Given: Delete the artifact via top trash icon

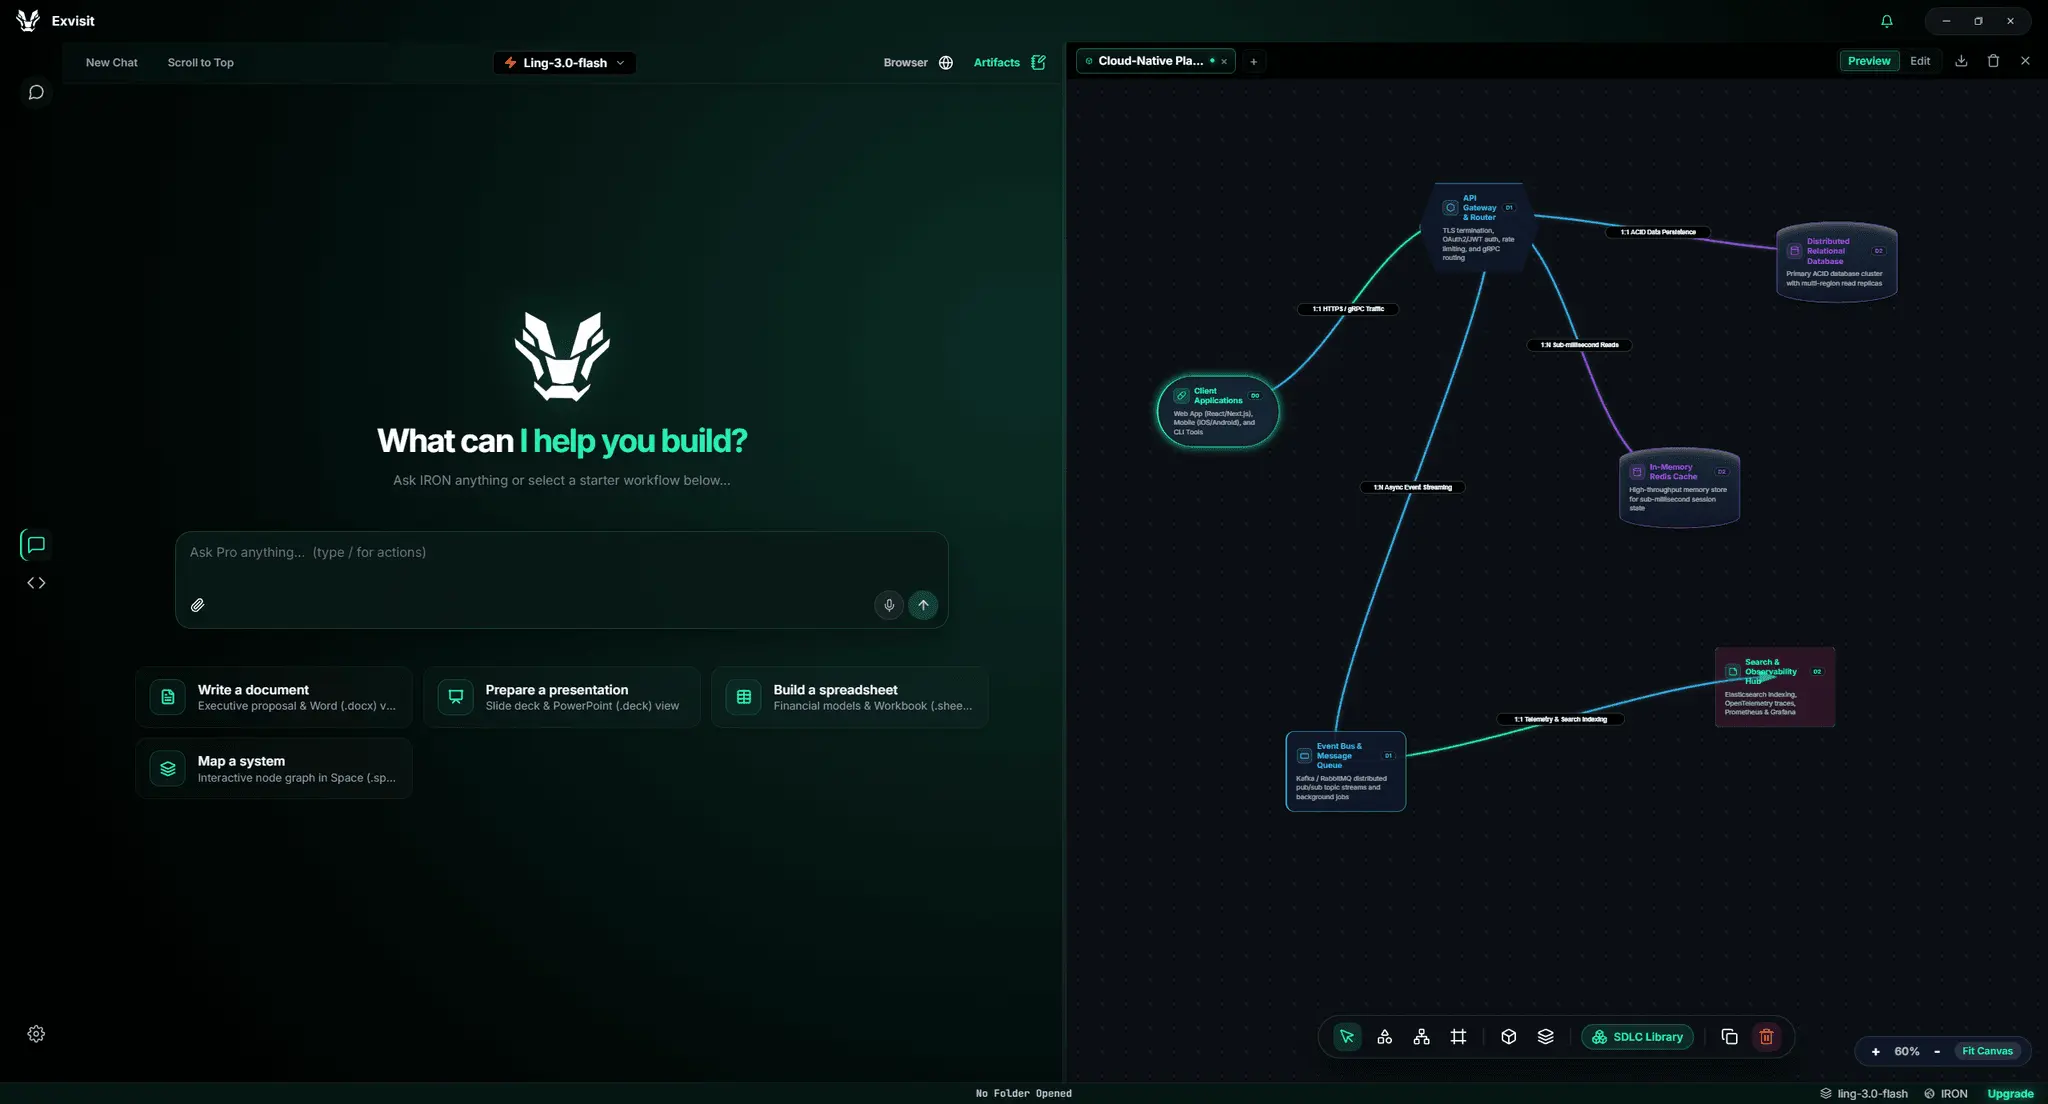Looking at the screenshot, I should point(1993,61).
